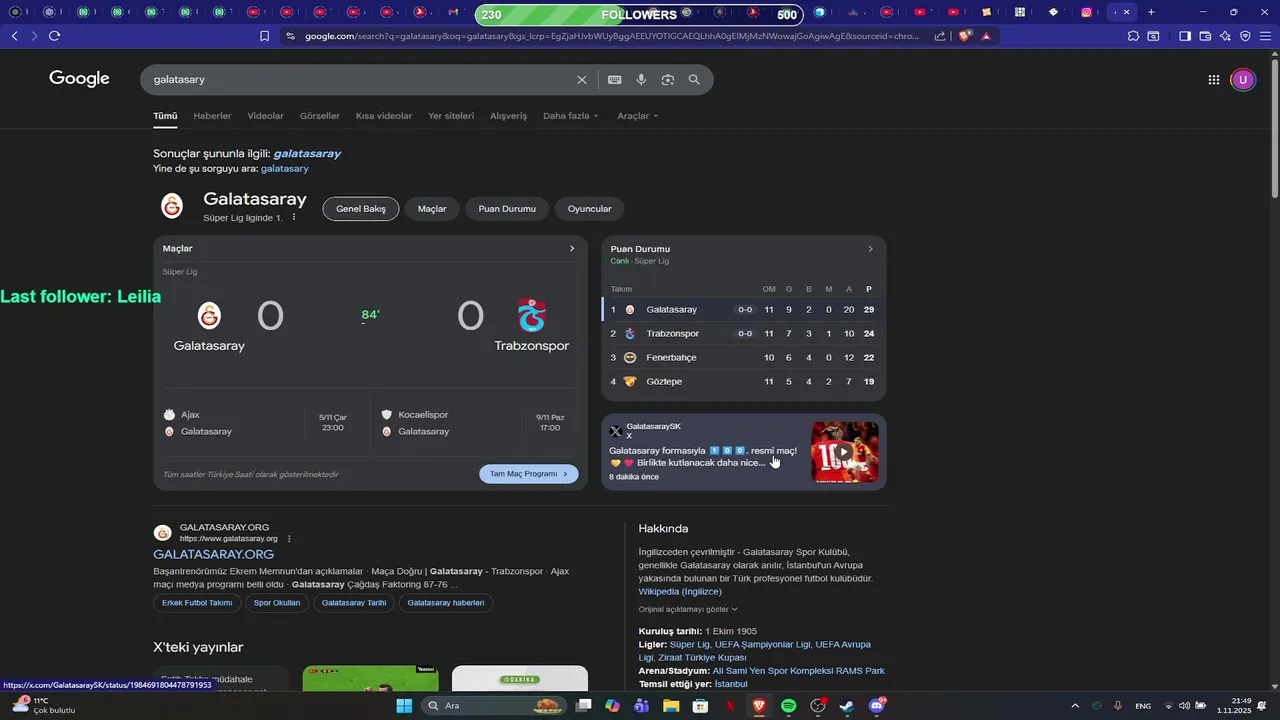Image resolution: width=1280 pixels, height=720 pixels.
Task: Expand the Maçlar card arrow
Action: (x=572, y=248)
